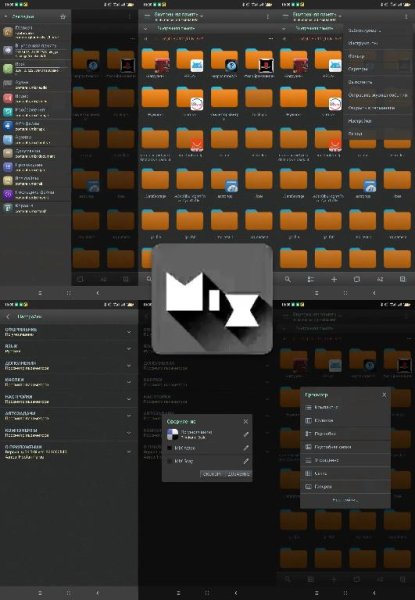
Task: Tap the reset button beside Добавить in skins dialog
Action: pyautogui.click(x=212, y=474)
